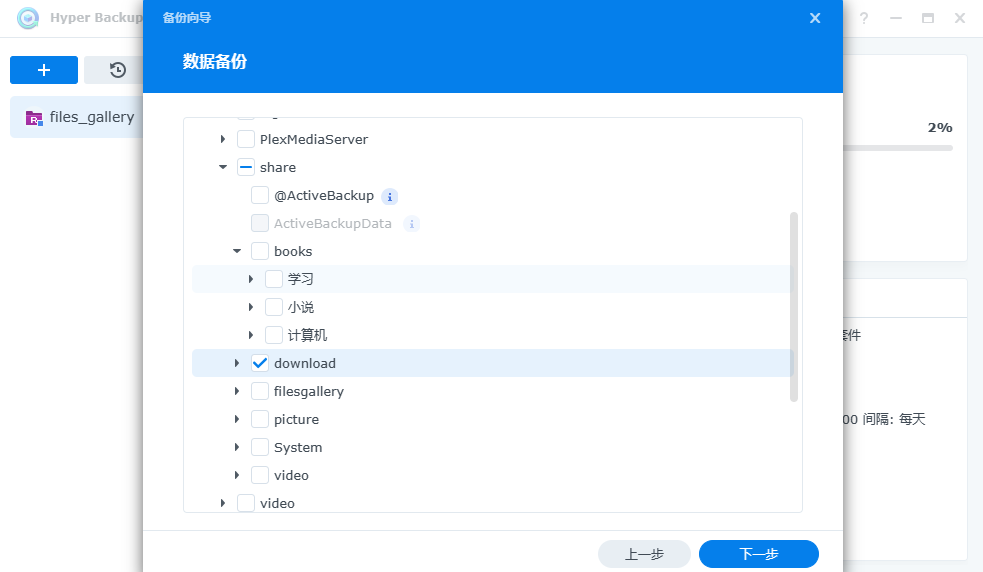
Task: Open the backup history clock icon
Action: click(117, 70)
